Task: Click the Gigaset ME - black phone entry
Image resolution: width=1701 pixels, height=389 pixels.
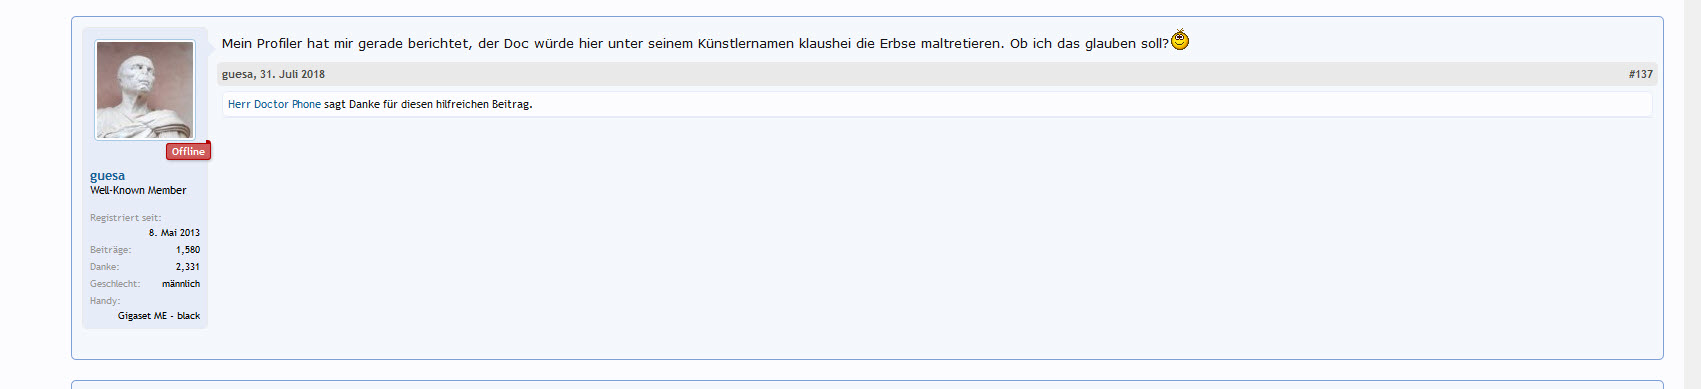Action: point(159,316)
